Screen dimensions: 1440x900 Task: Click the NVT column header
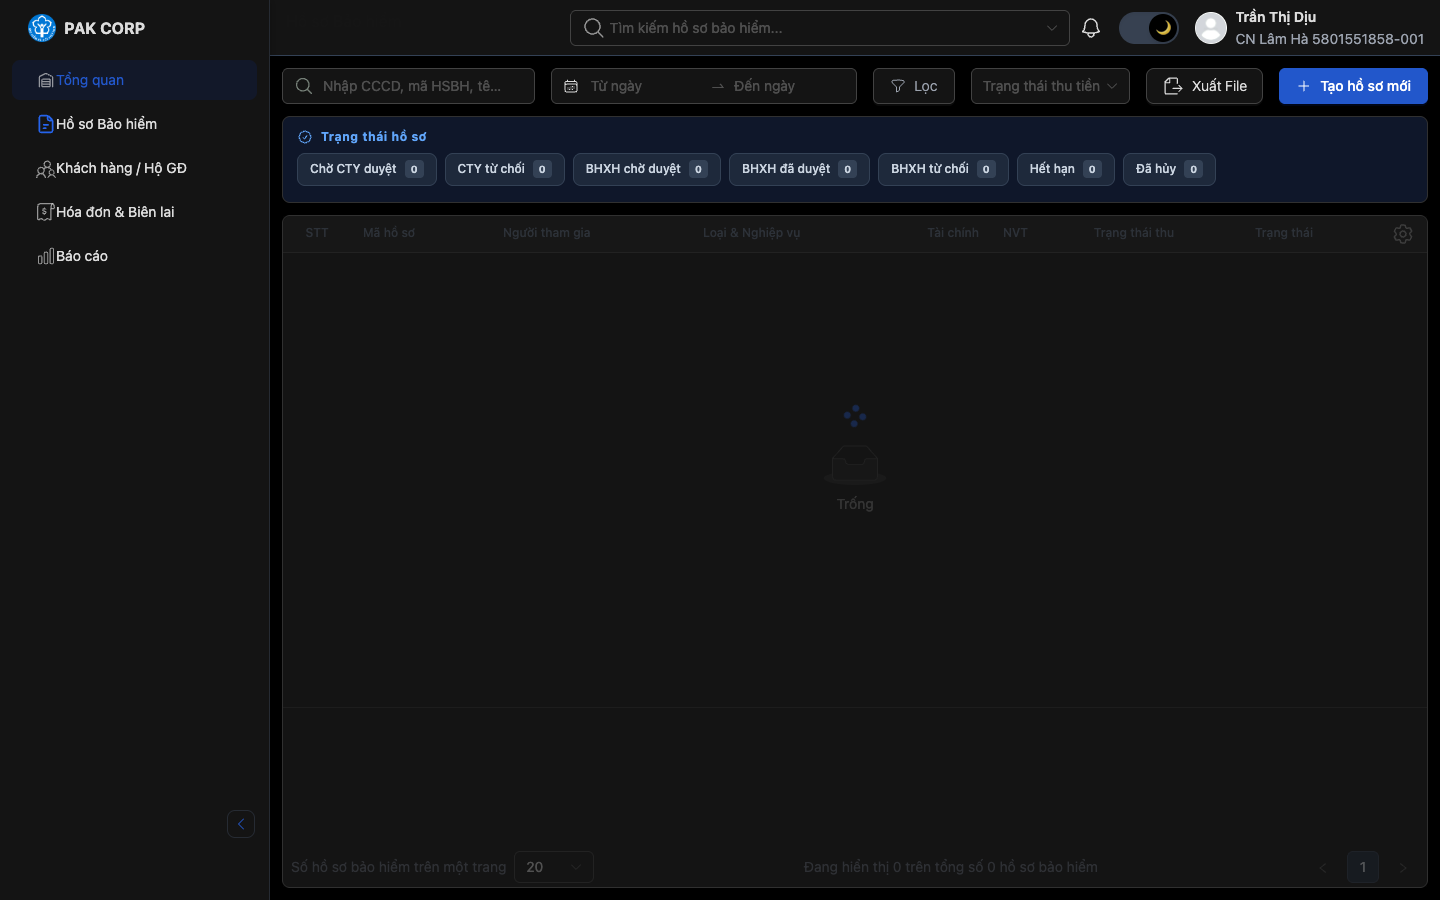(1015, 233)
